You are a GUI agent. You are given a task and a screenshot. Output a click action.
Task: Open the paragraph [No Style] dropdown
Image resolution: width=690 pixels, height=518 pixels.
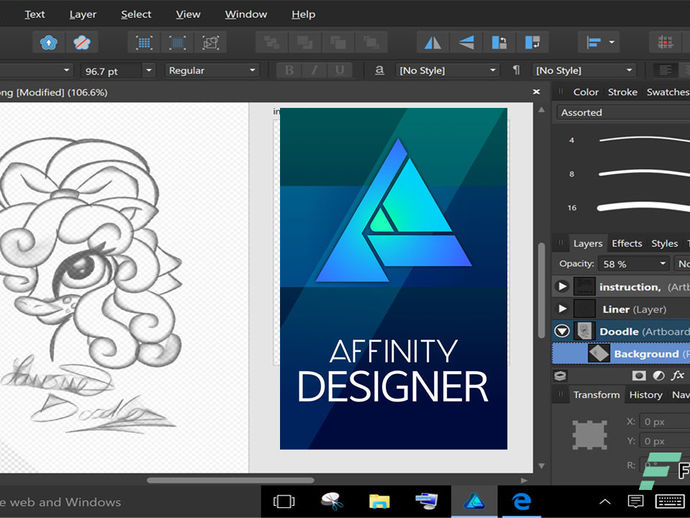click(584, 71)
